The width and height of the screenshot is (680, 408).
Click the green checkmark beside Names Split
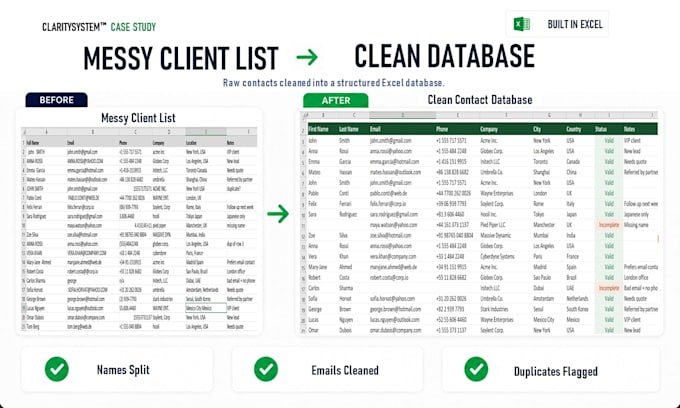(57, 369)
